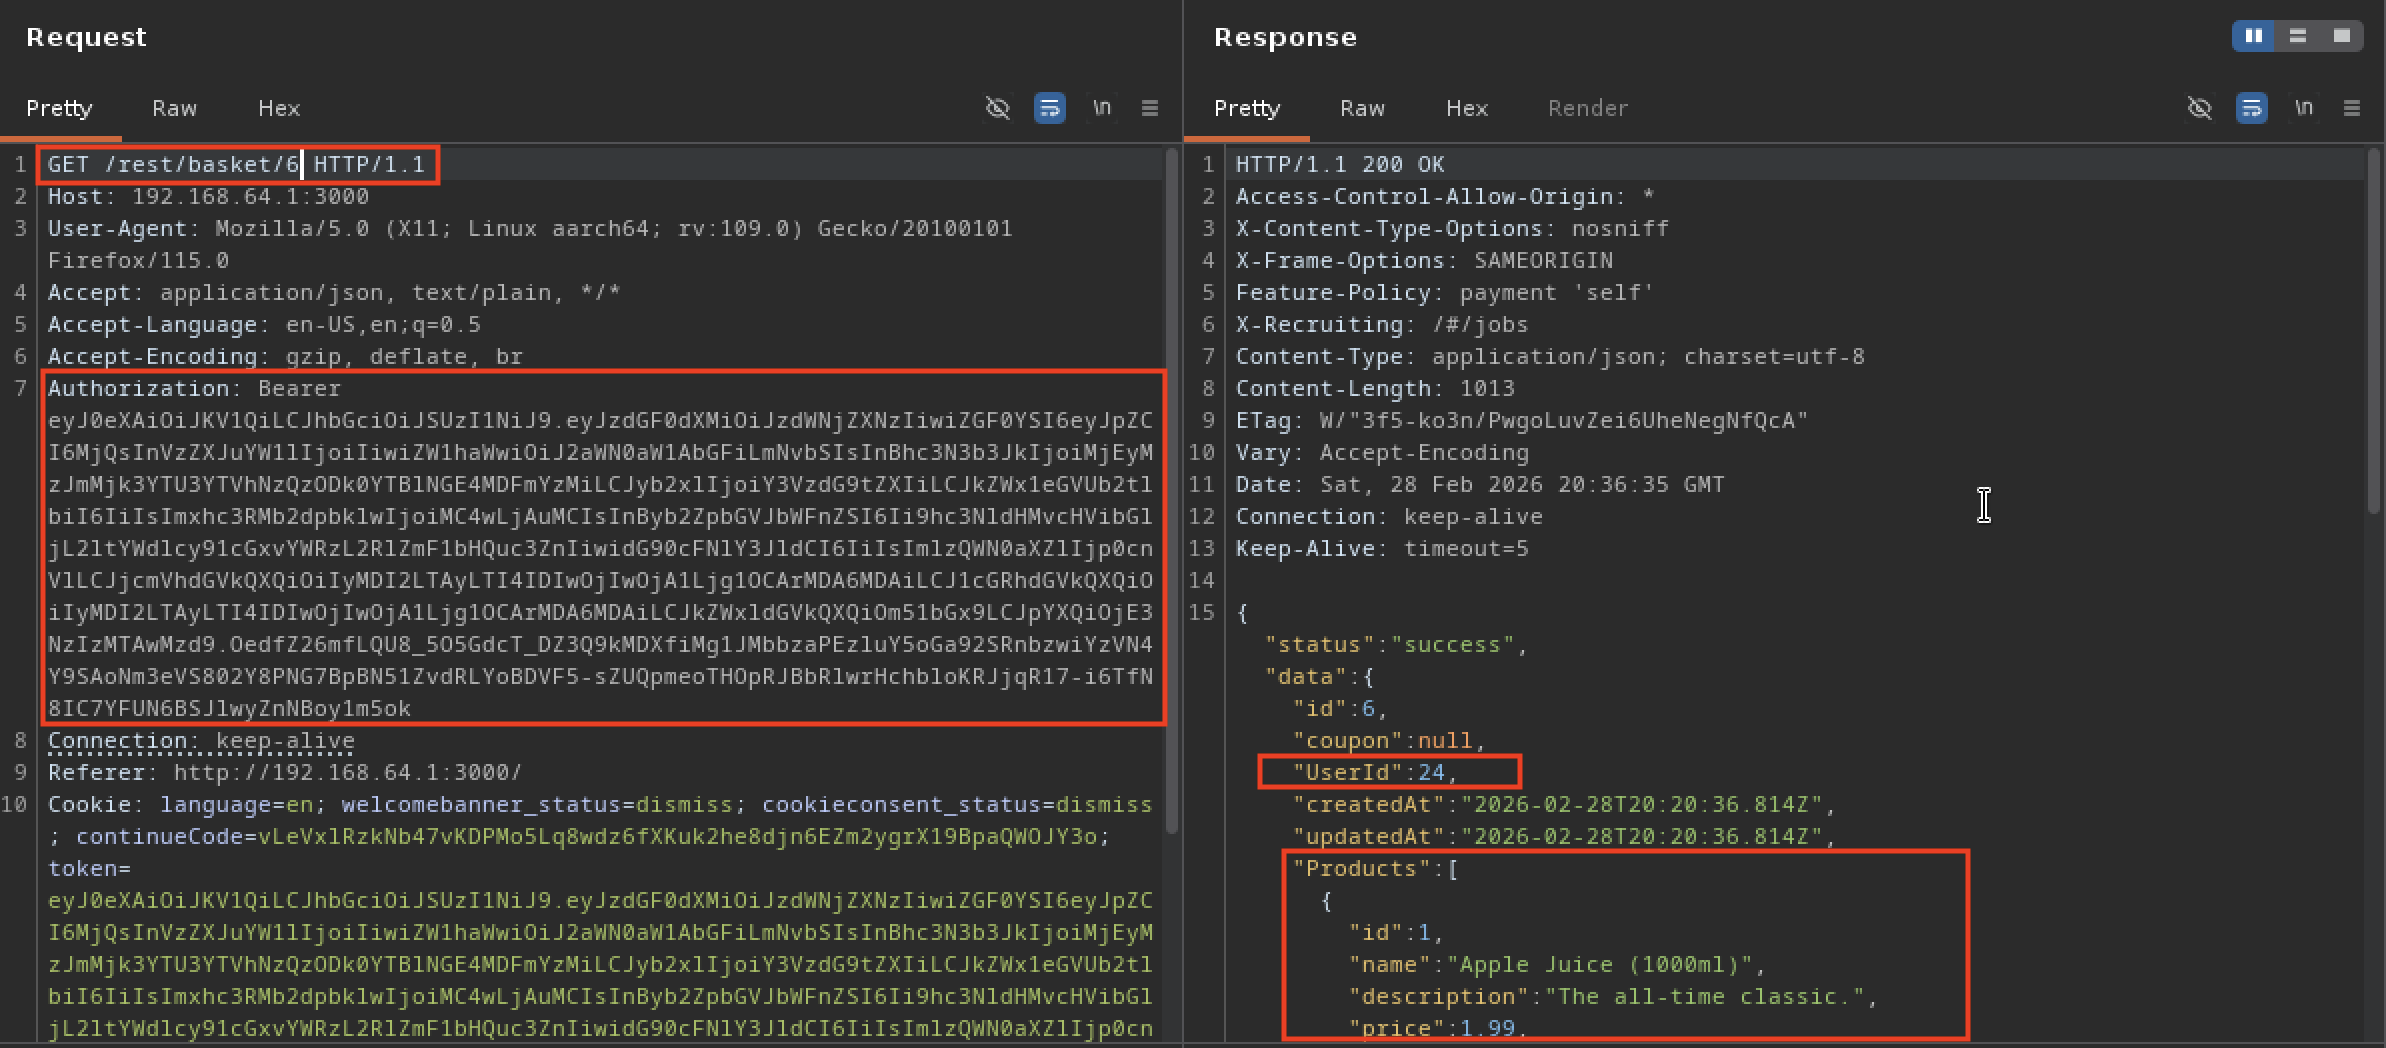Screen dimensions: 2386x1048
Task: Click the Request vertical scrollbar
Action: tap(1172, 490)
